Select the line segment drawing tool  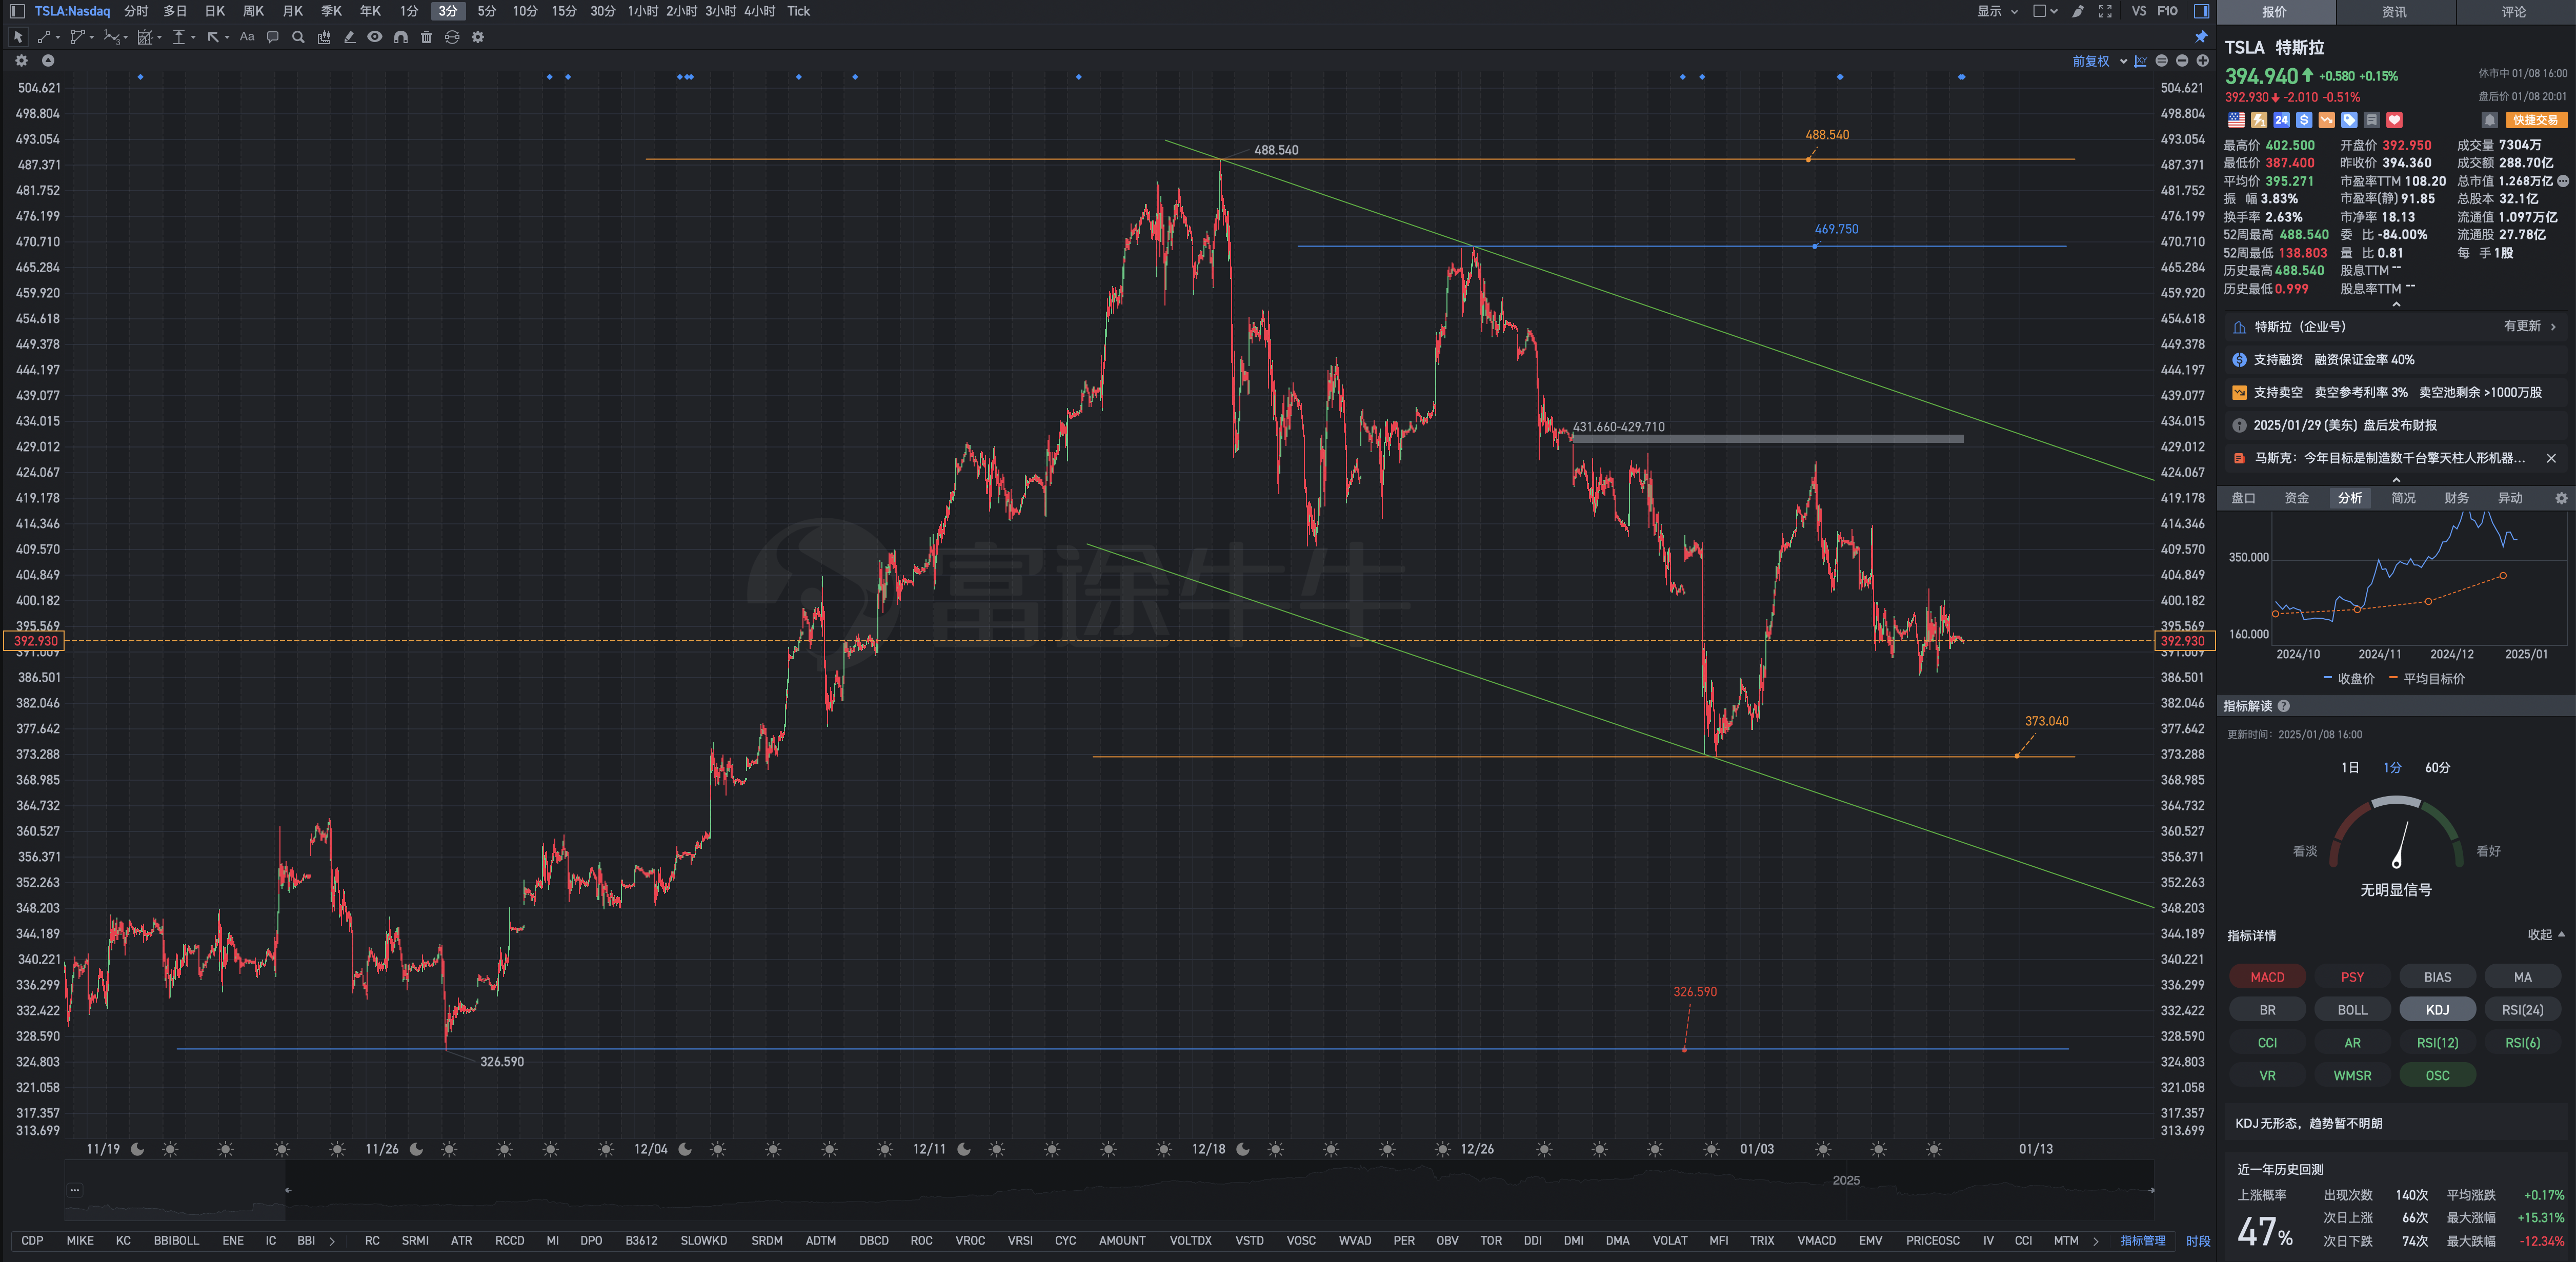pyautogui.click(x=43, y=37)
